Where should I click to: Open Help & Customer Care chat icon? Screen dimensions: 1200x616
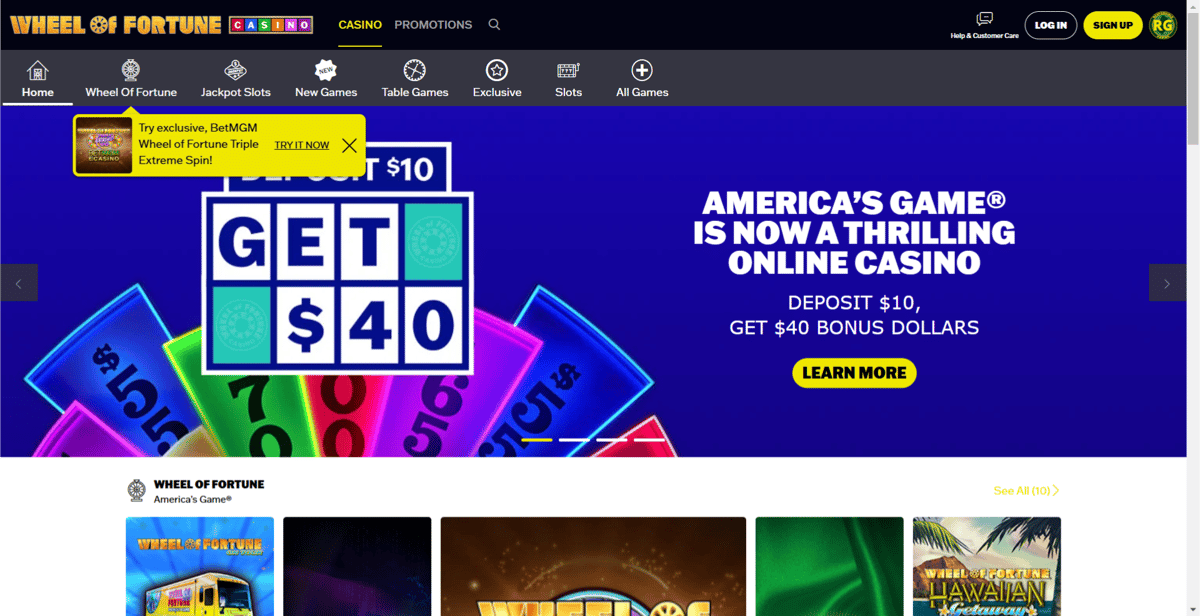pyautogui.click(x=985, y=19)
